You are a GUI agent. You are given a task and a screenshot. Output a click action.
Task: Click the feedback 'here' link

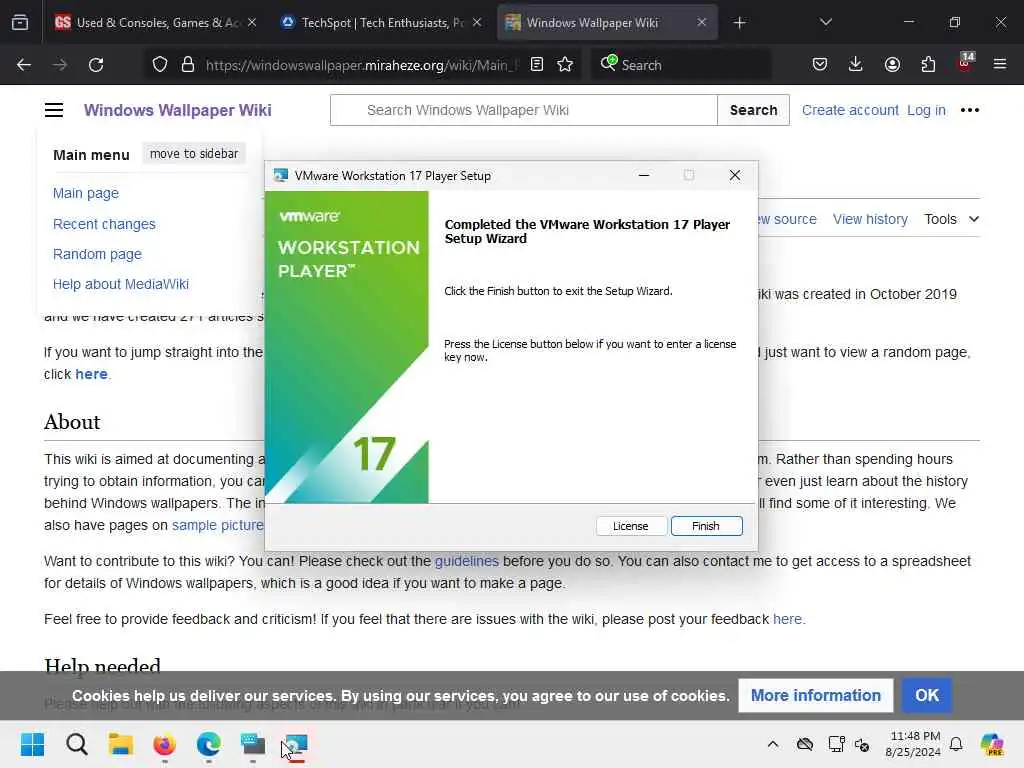[788, 619]
